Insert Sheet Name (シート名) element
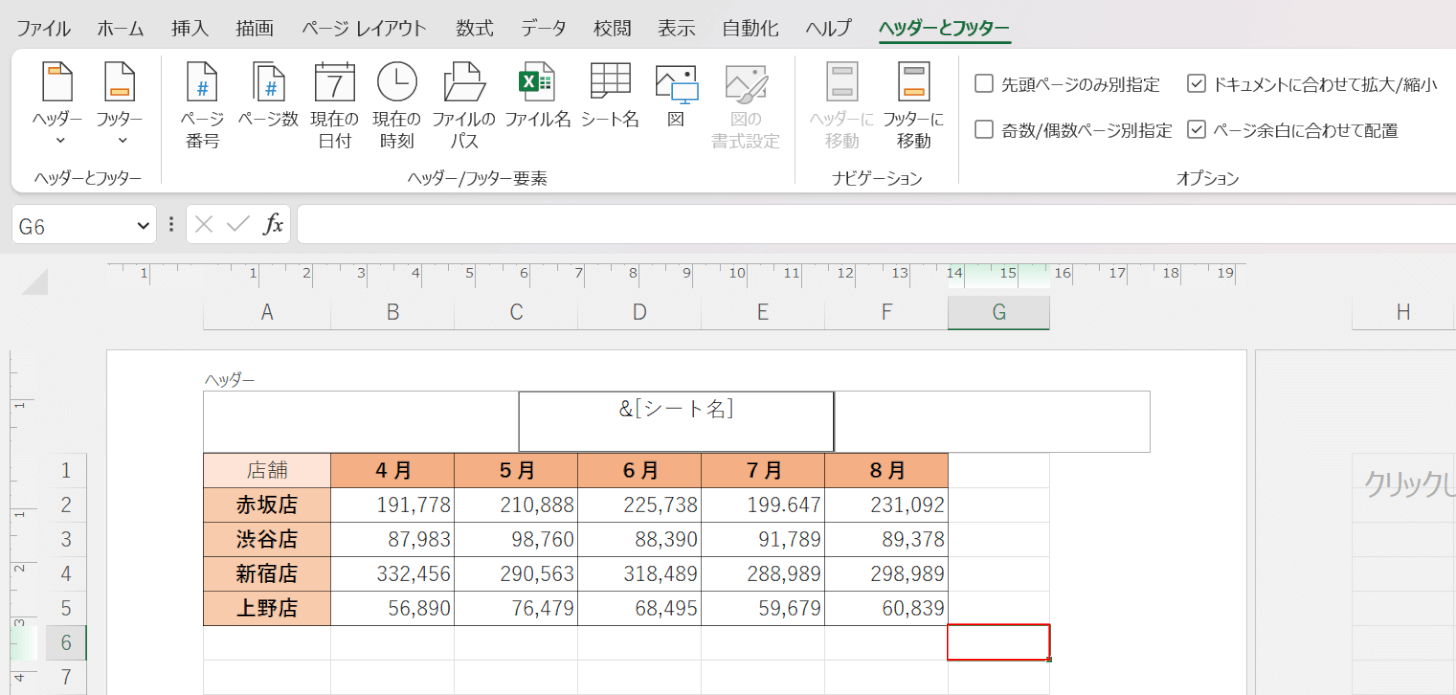Image resolution: width=1456 pixels, height=695 pixels. coord(609,95)
